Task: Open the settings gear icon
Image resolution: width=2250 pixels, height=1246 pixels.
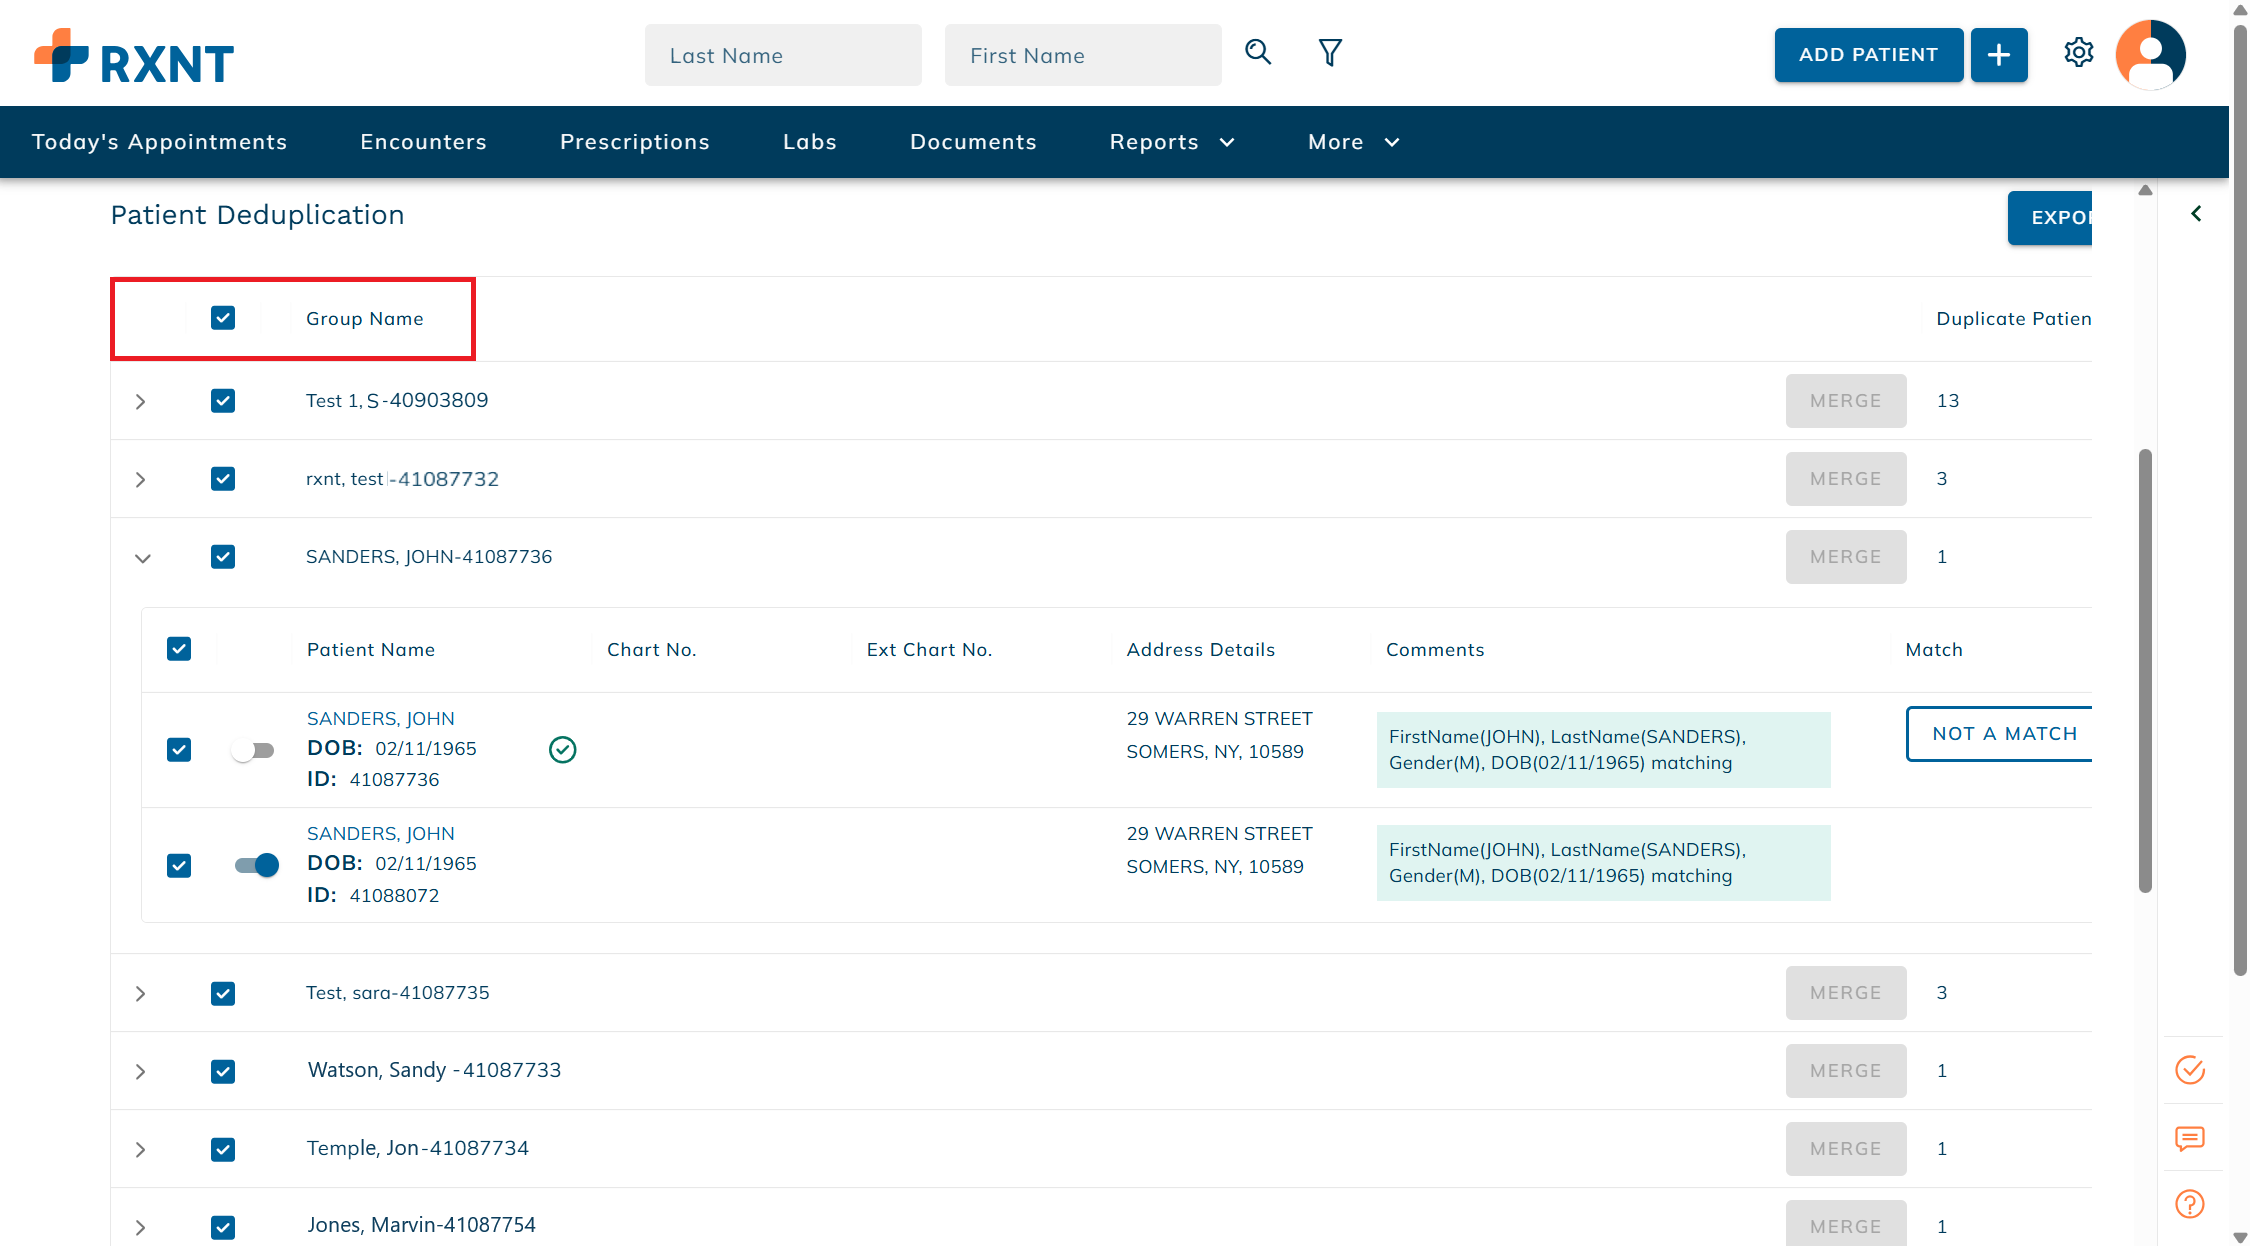Action: tap(2078, 53)
